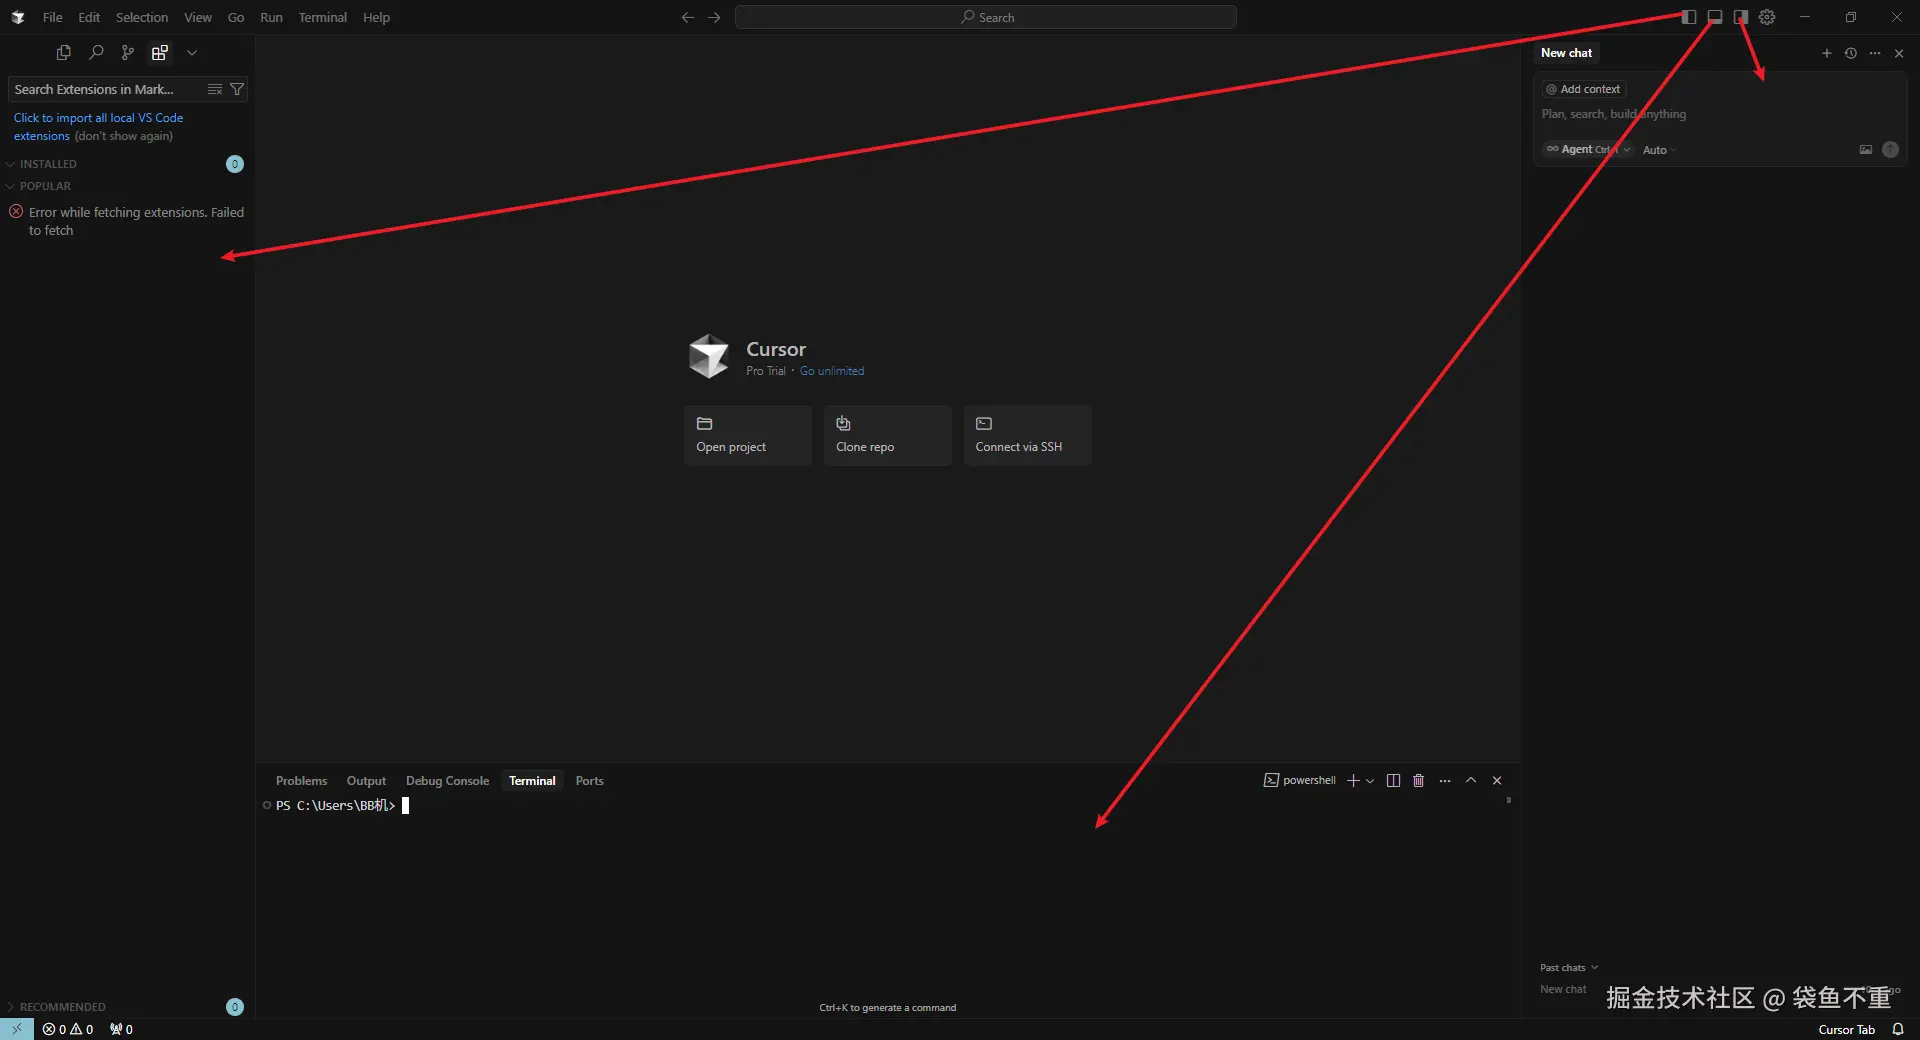Click the error fetching extensions message

[x=136, y=221]
